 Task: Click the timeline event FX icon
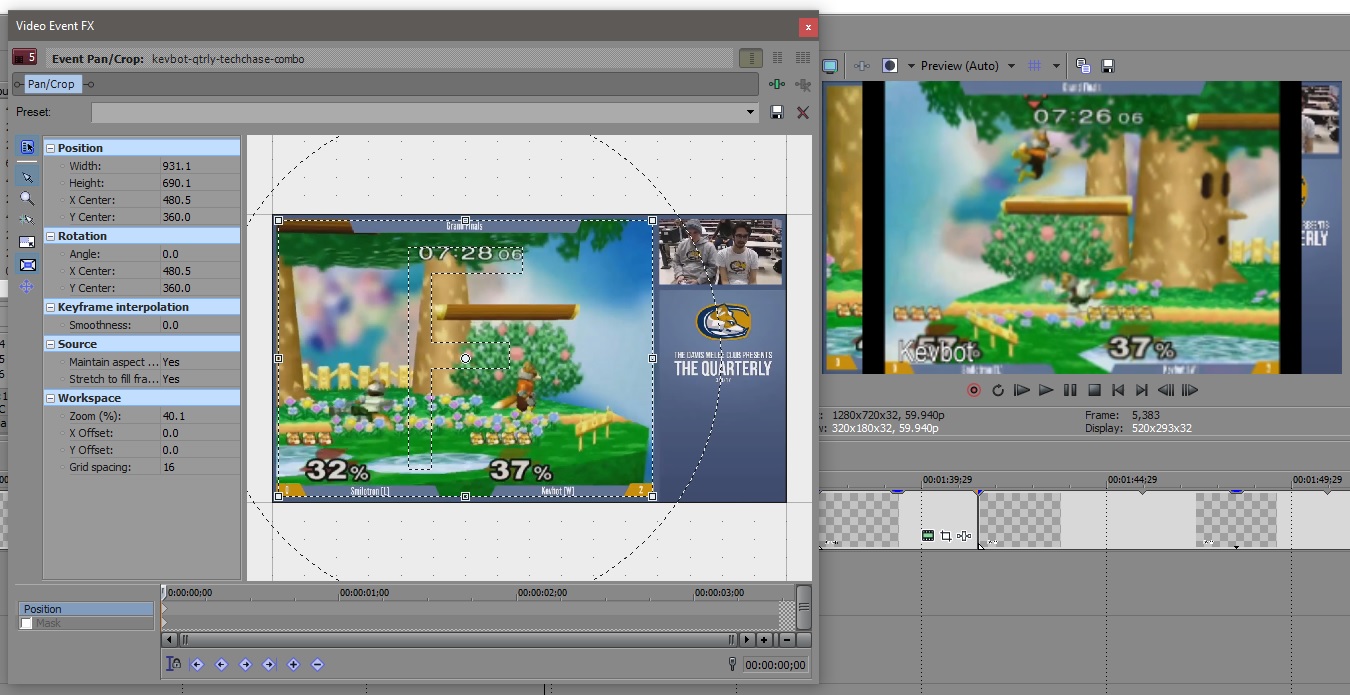coord(964,536)
